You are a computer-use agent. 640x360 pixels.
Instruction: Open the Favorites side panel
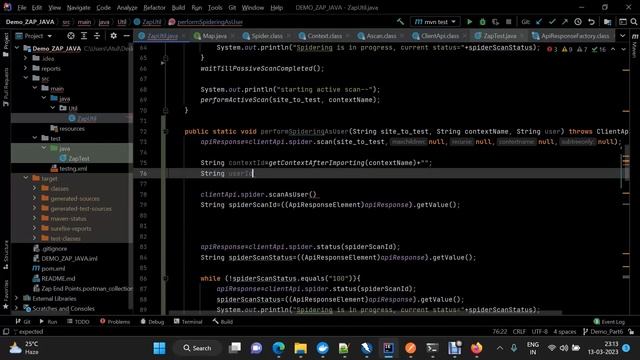[6, 295]
